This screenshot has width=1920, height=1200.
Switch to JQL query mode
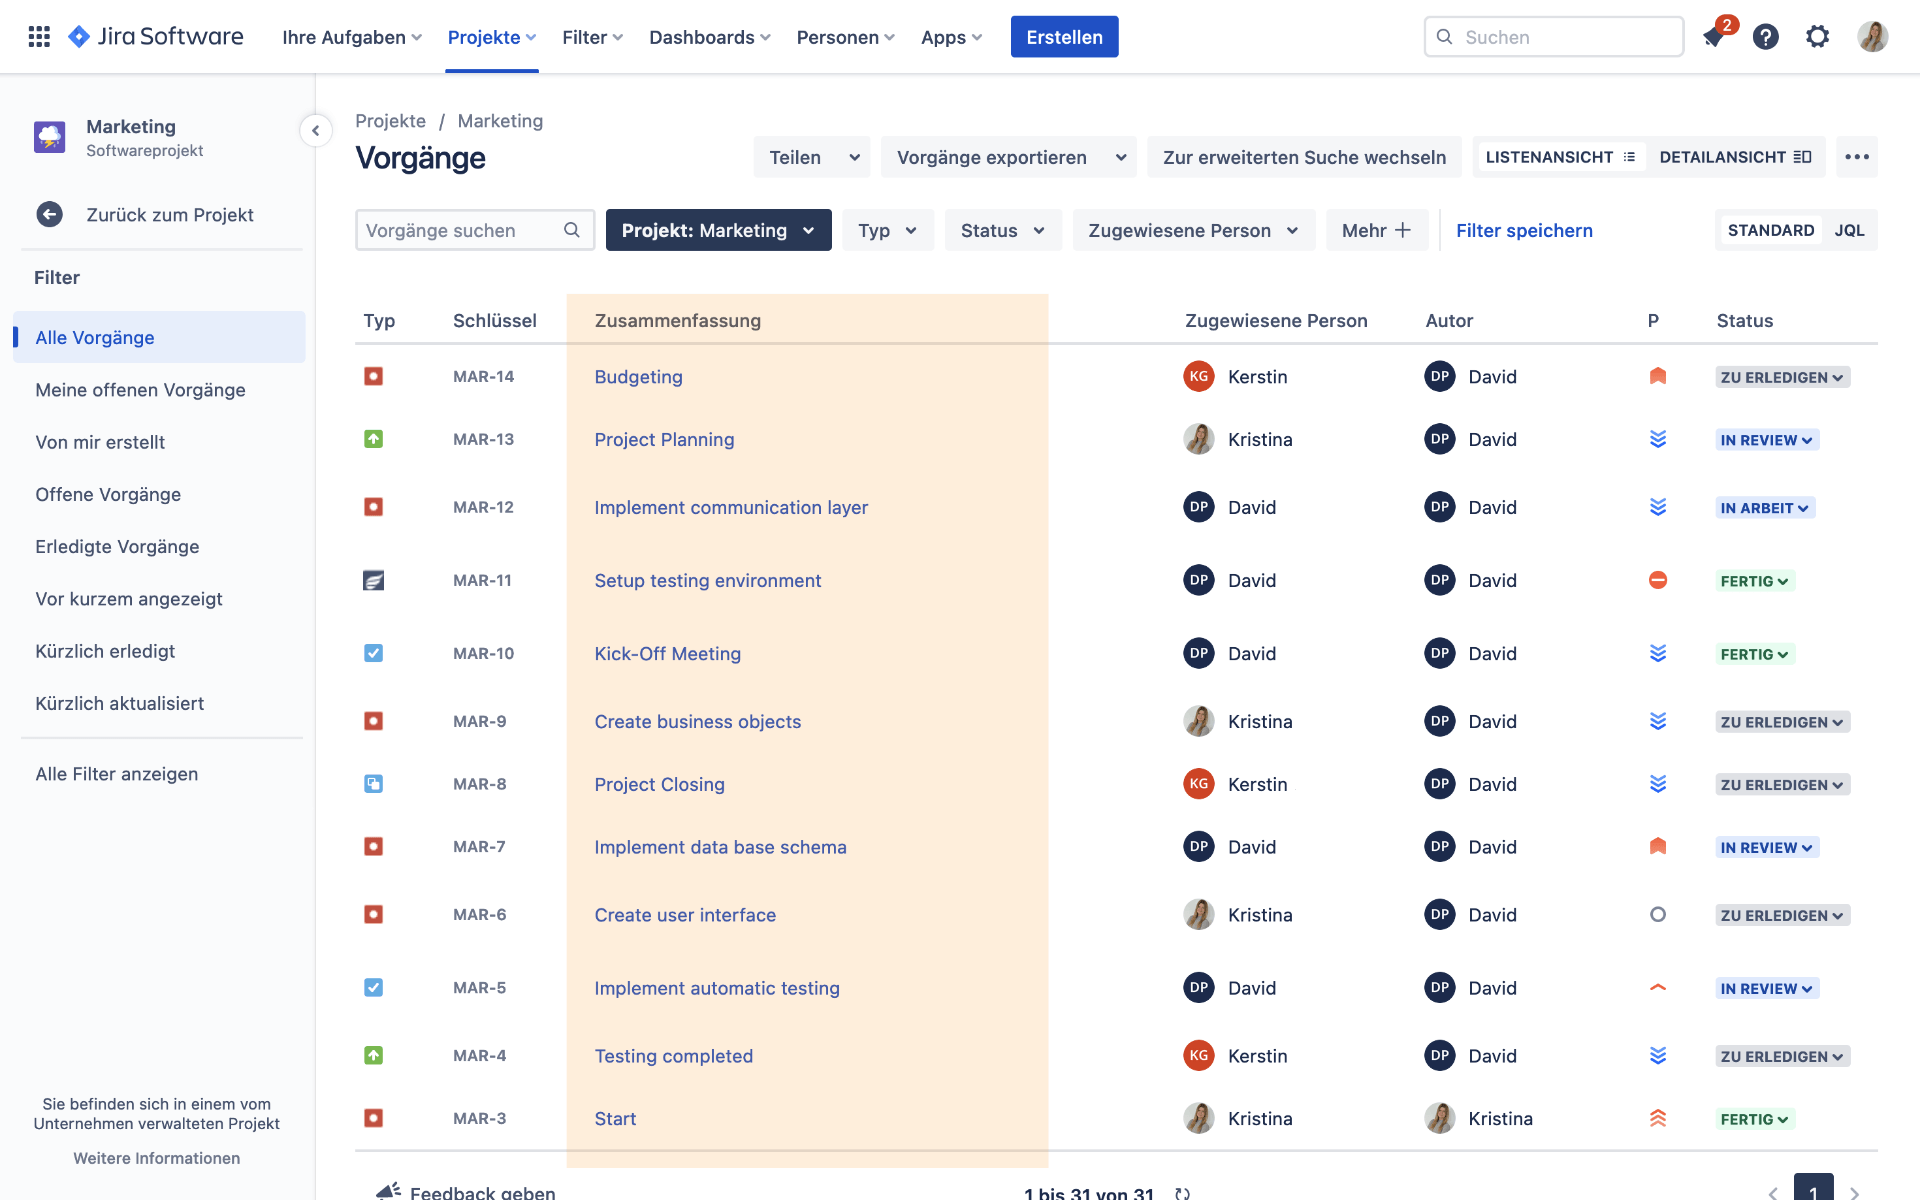[1851, 230]
